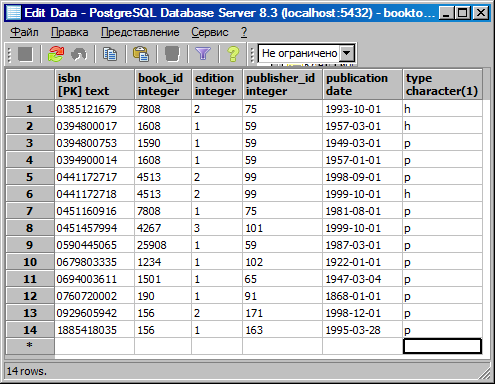Viewport: 495px width, 384px height.
Task: Open the Файл menu
Action: coord(24,32)
